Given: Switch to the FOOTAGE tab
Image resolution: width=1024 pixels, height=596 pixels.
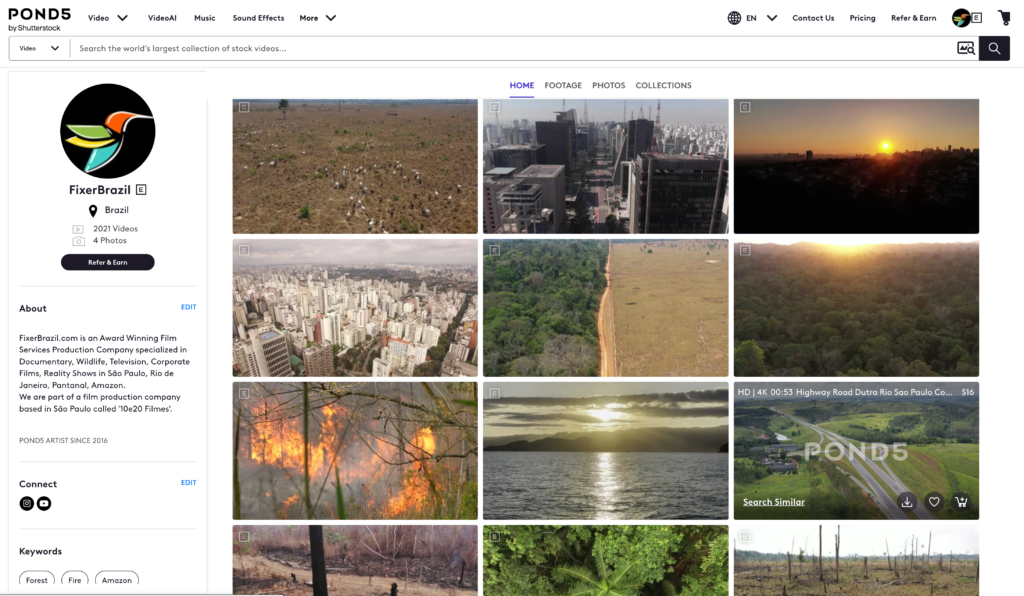Looking at the screenshot, I should tap(563, 86).
